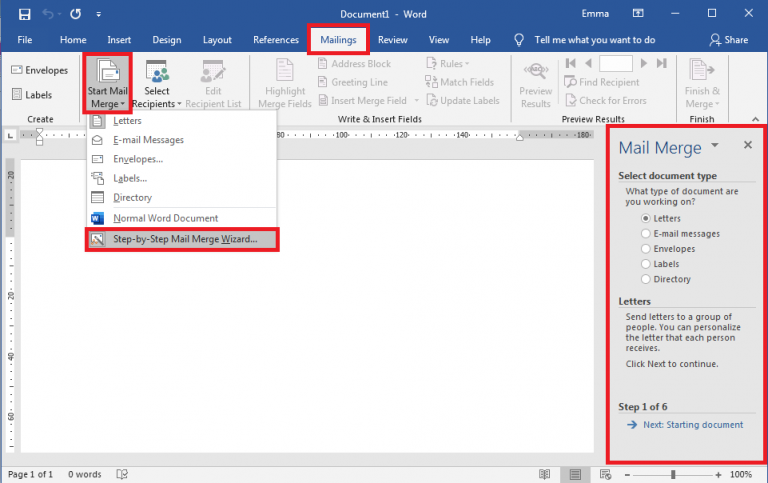Open the Rules dropdown

coord(448,64)
